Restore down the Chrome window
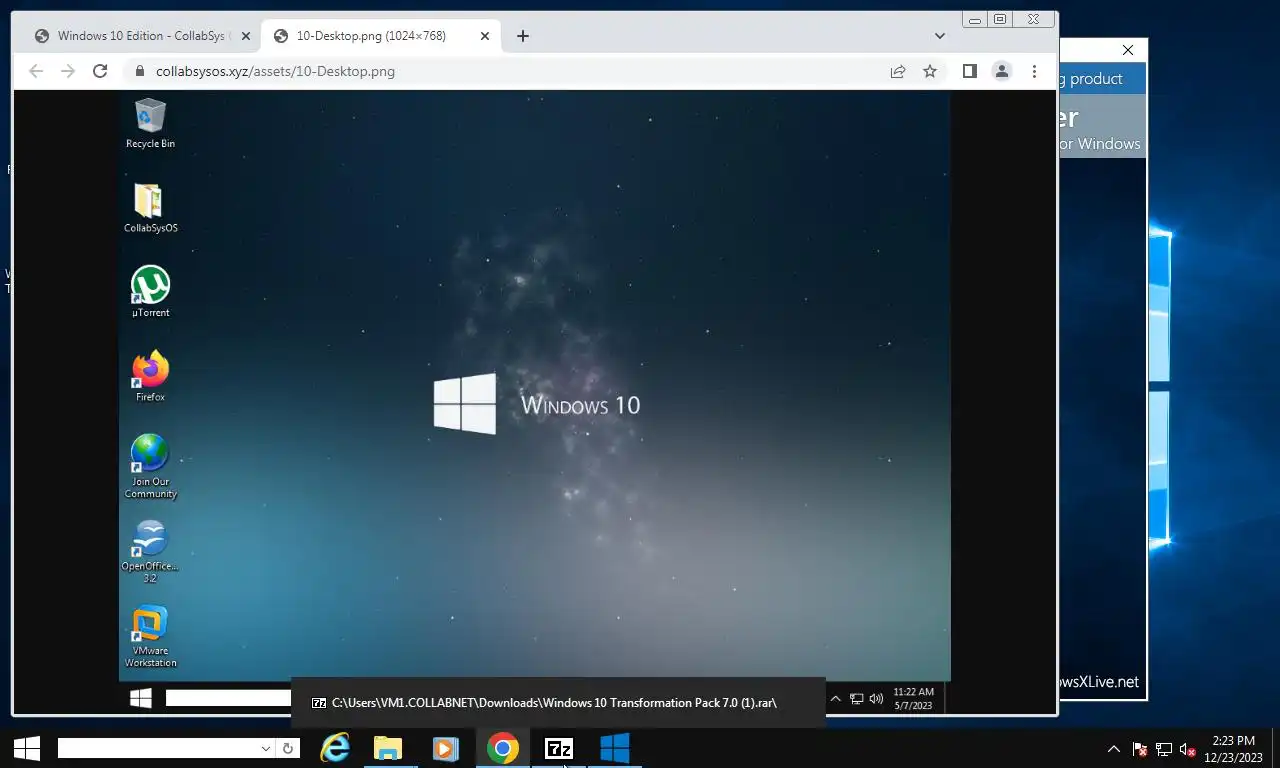Image resolution: width=1280 pixels, height=768 pixels. pos(1000,19)
